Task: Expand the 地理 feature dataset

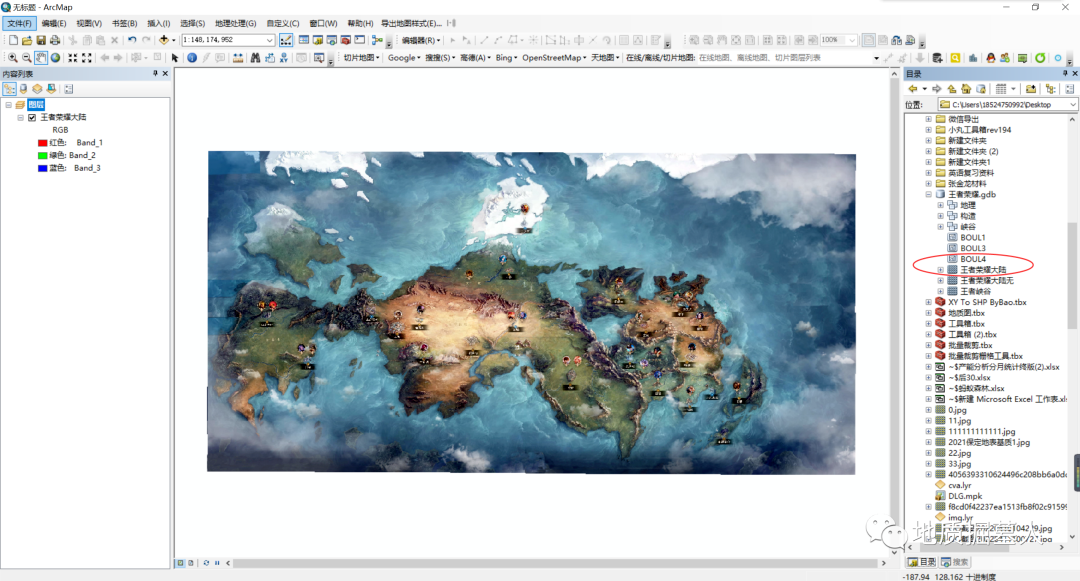Action: pos(940,205)
